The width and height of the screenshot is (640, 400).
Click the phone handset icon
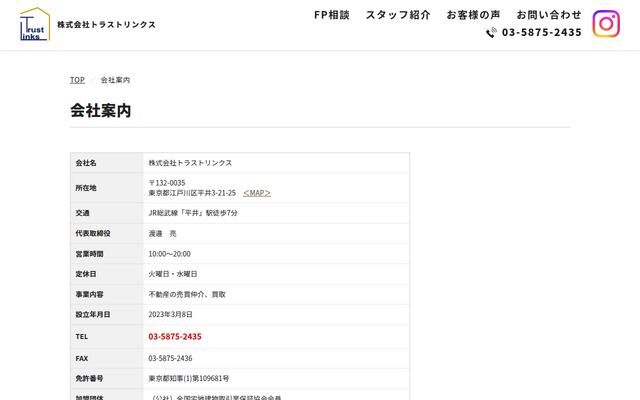(491, 32)
